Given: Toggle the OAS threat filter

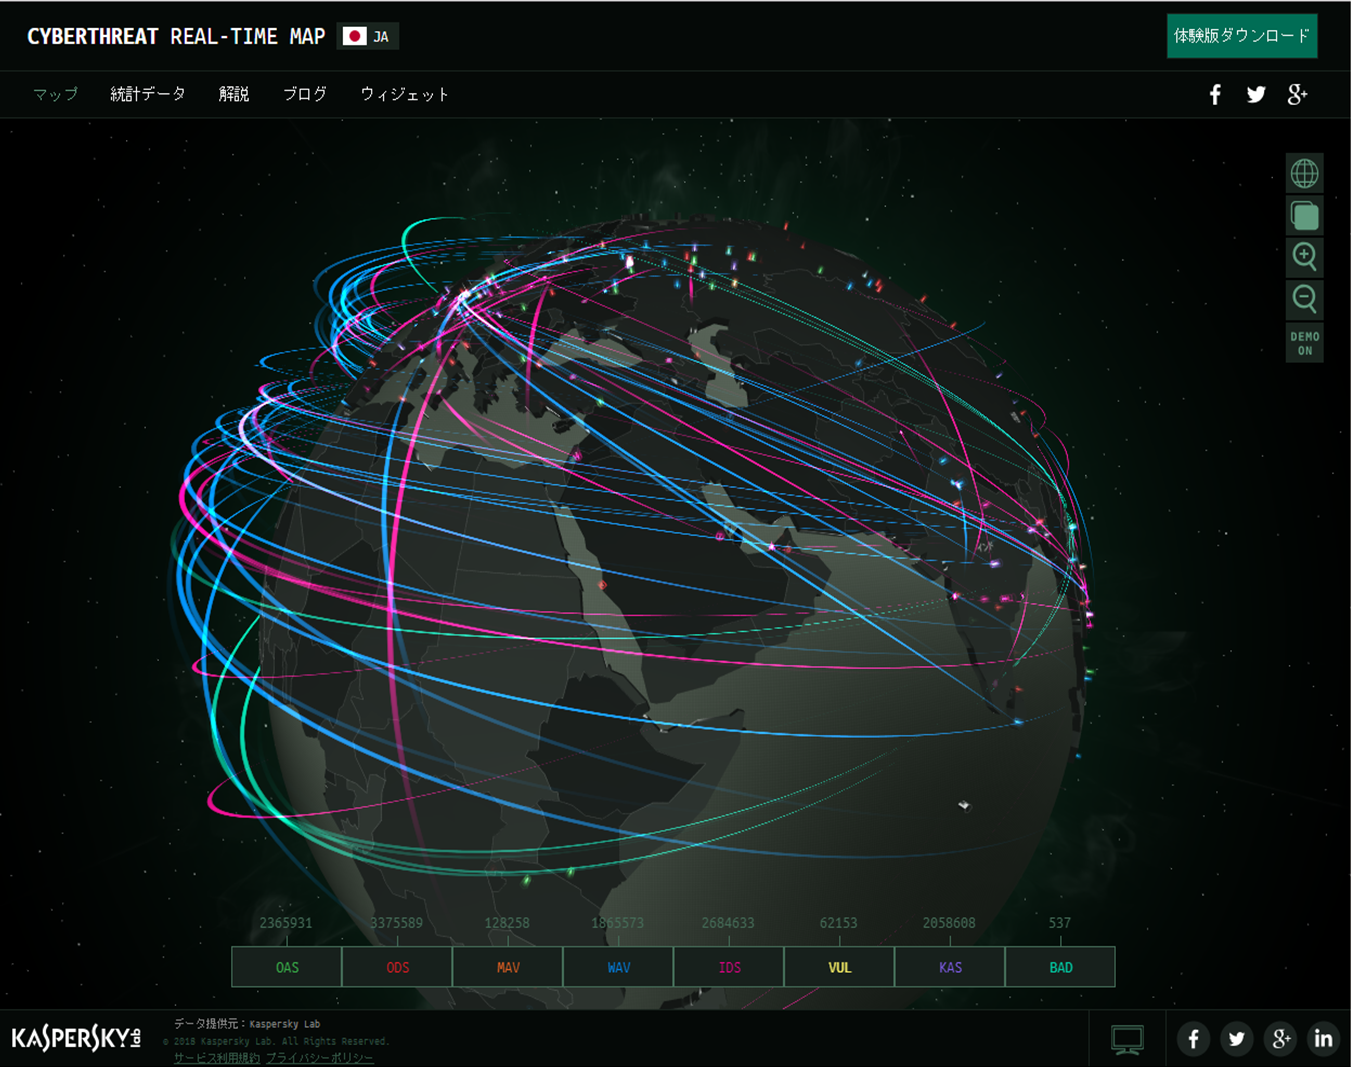Looking at the screenshot, I should pos(287,967).
